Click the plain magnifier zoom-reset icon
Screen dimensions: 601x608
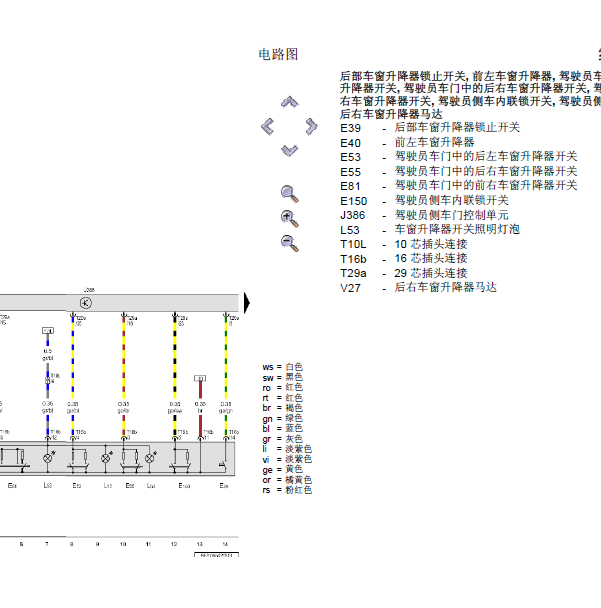[290, 194]
